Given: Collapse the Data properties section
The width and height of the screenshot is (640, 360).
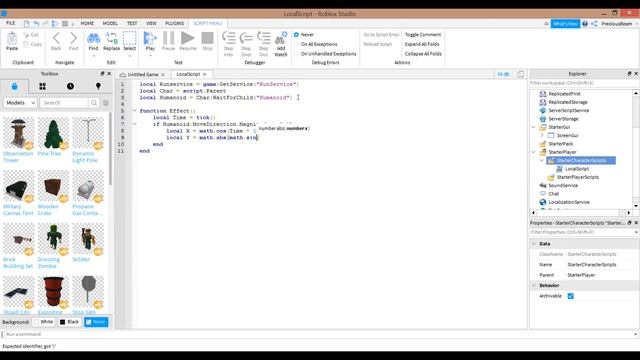Looking at the screenshot, I should [x=533, y=244].
